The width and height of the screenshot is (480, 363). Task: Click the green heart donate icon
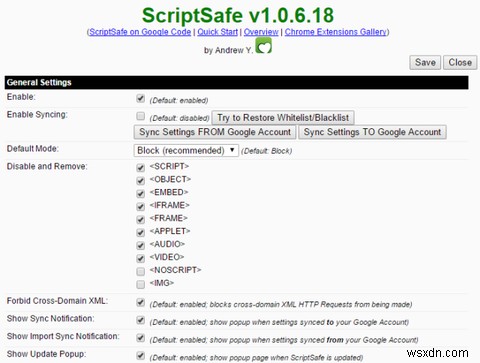point(263,46)
